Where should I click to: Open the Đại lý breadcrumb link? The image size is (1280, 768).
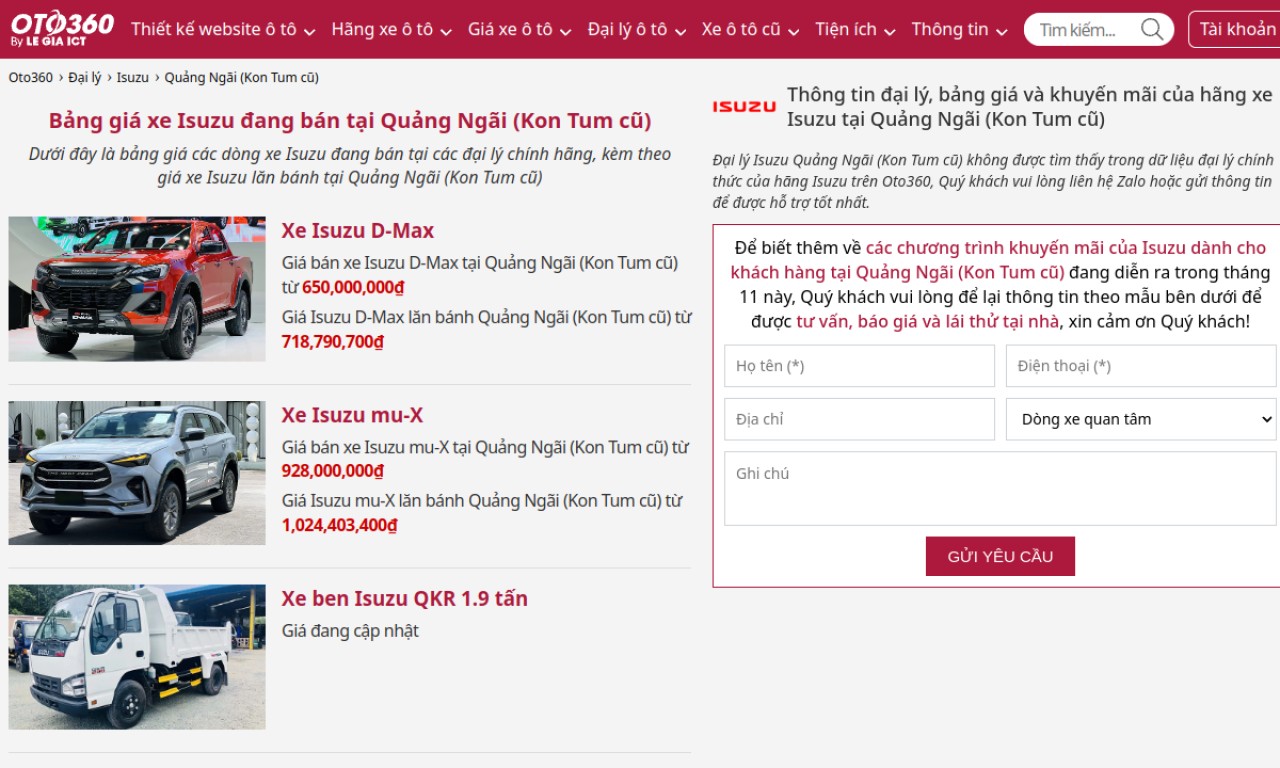(85, 77)
